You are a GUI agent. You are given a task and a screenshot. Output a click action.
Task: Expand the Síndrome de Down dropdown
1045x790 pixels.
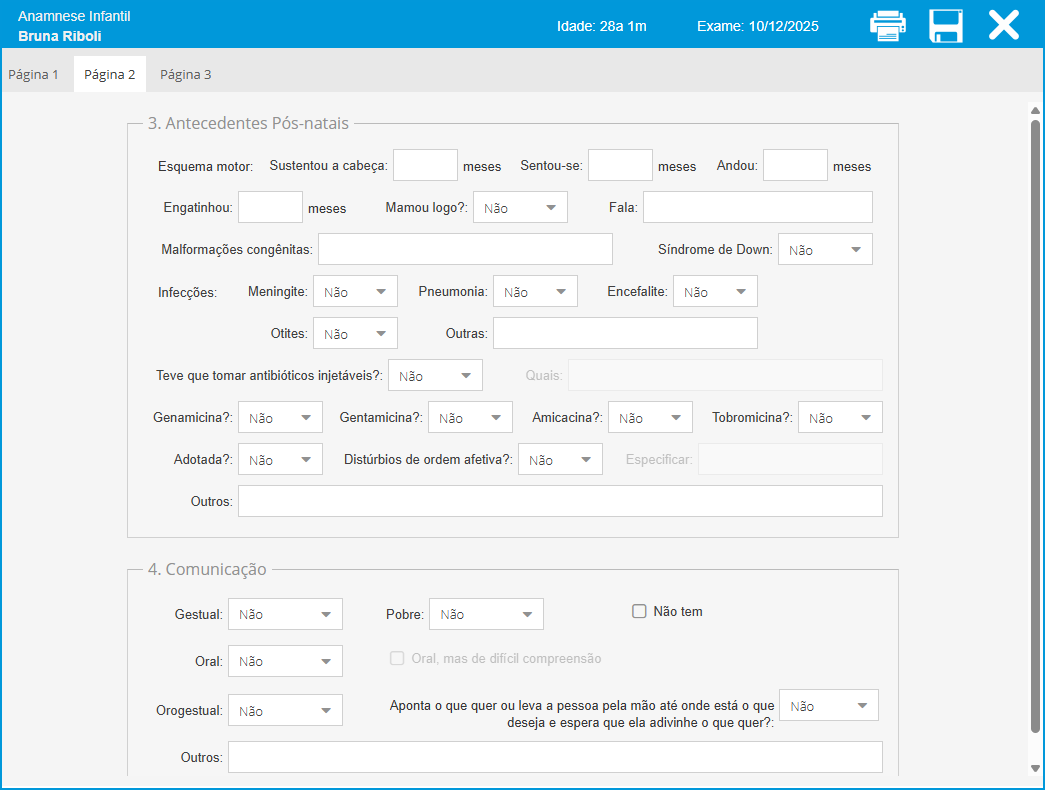click(825, 249)
